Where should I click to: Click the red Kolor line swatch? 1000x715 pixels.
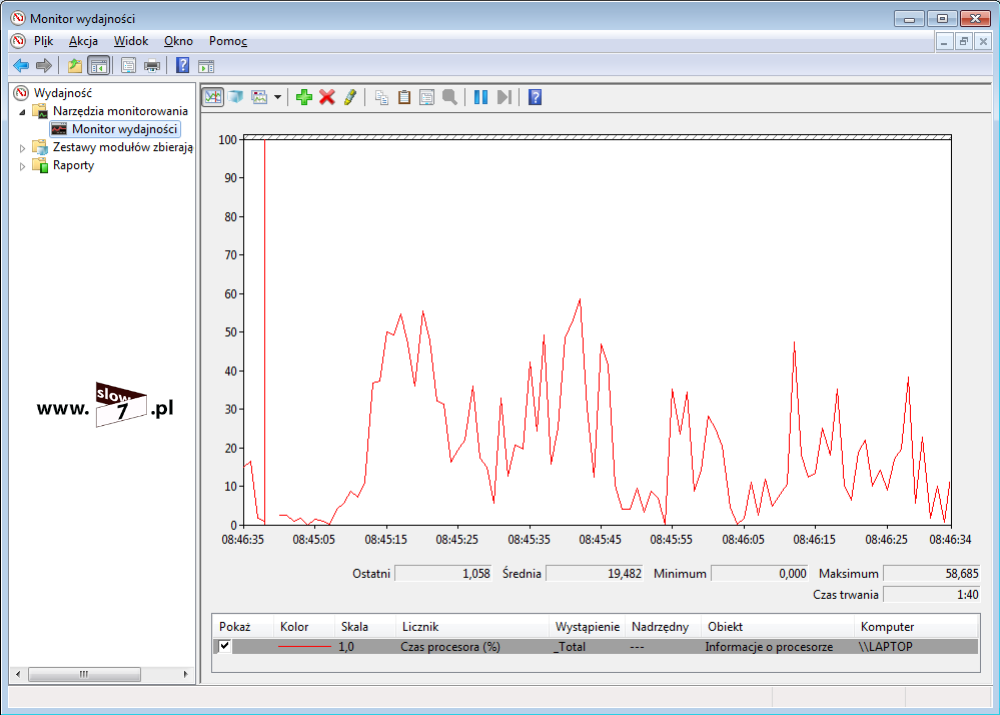pos(304,647)
